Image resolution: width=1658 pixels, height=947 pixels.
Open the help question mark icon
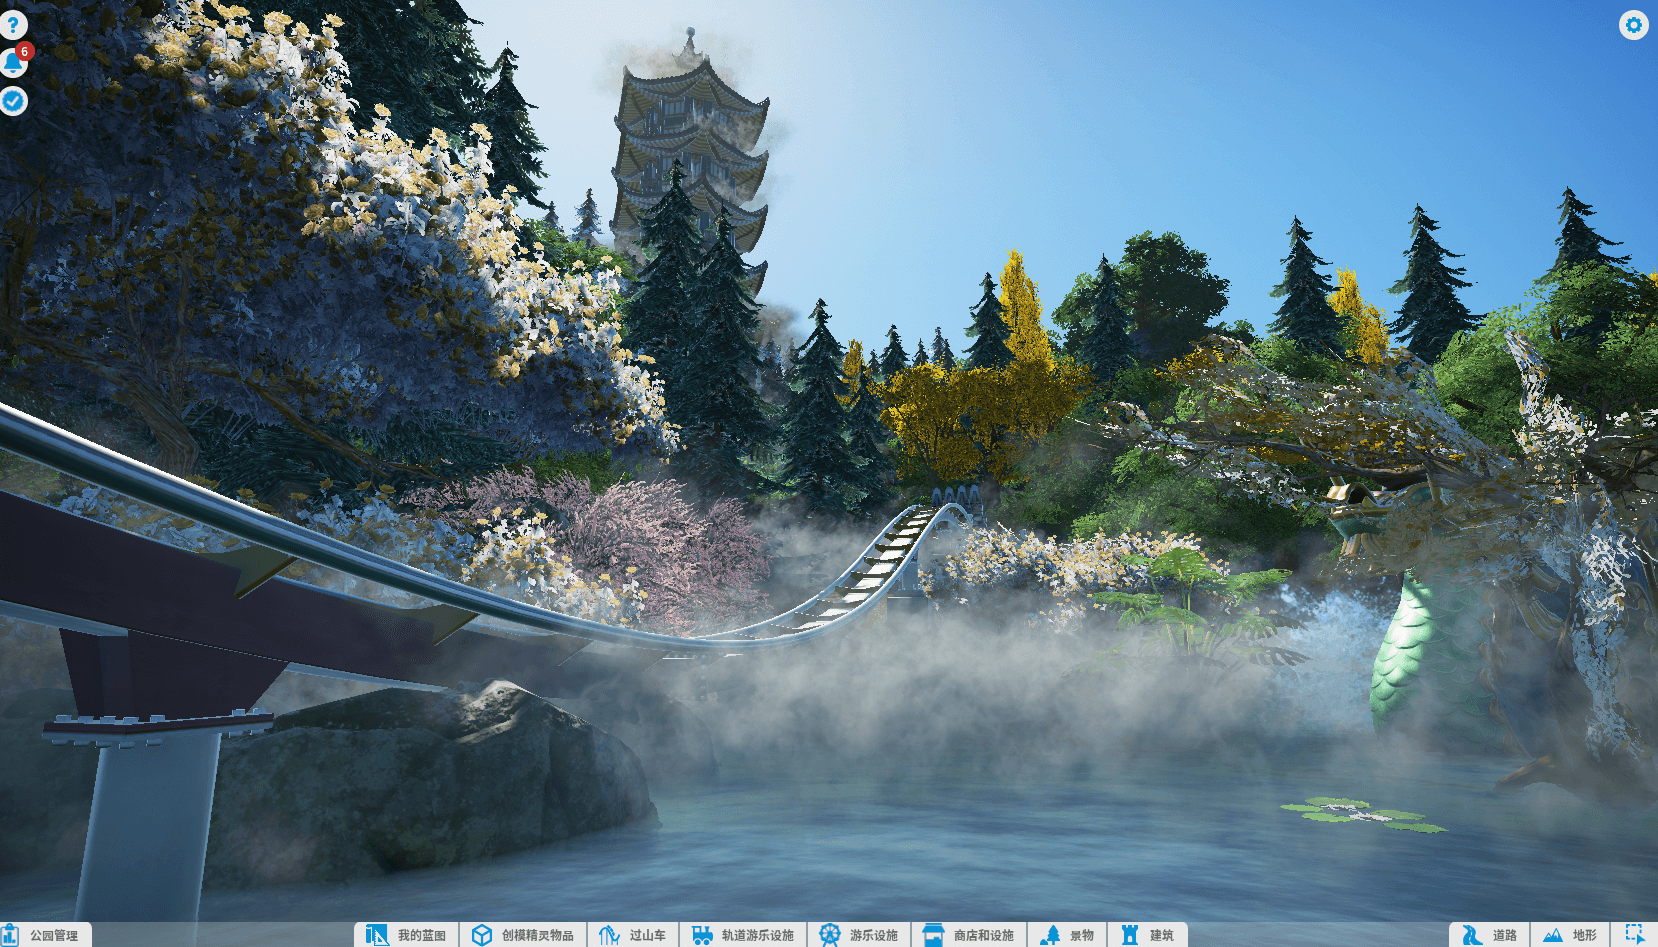pos(13,25)
